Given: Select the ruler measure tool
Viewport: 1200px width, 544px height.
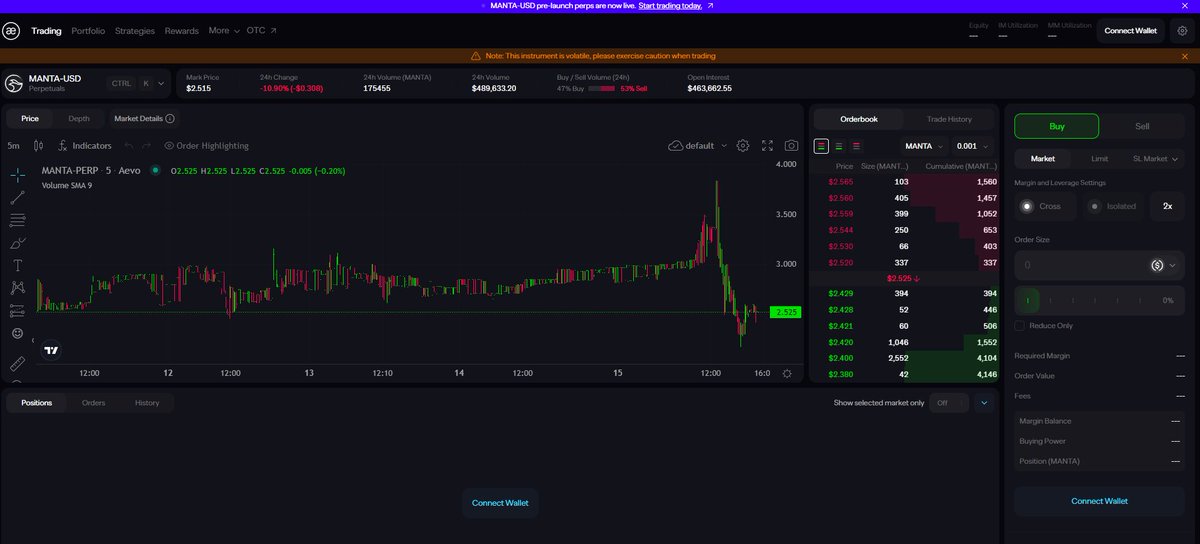Looking at the screenshot, I should pyautogui.click(x=18, y=364).
